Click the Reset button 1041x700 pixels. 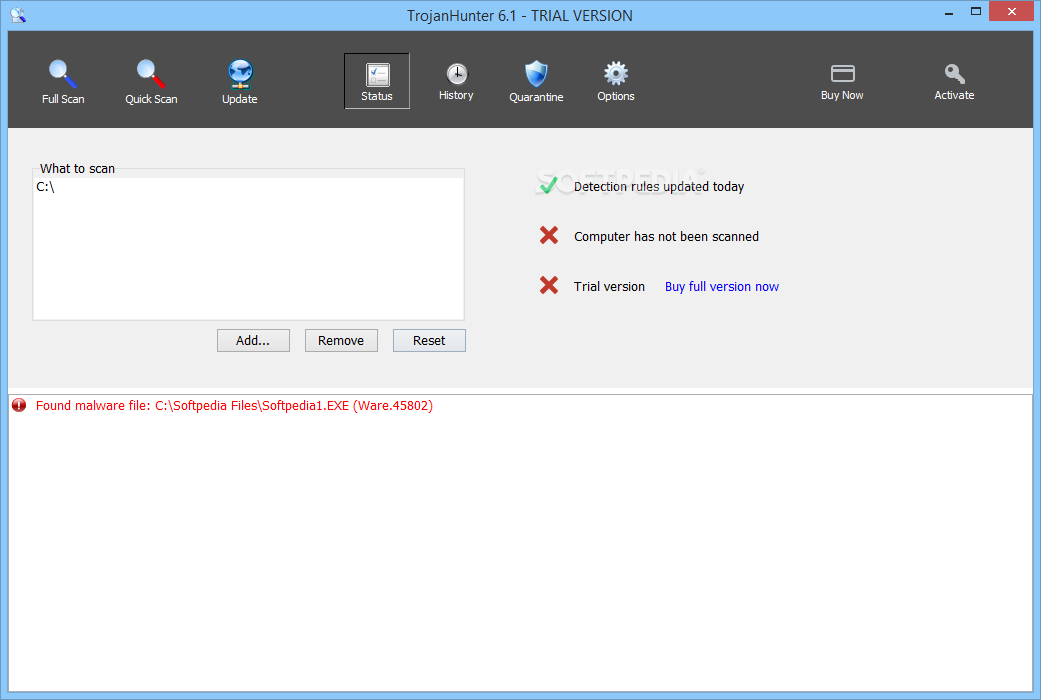[x=429, y=341]
